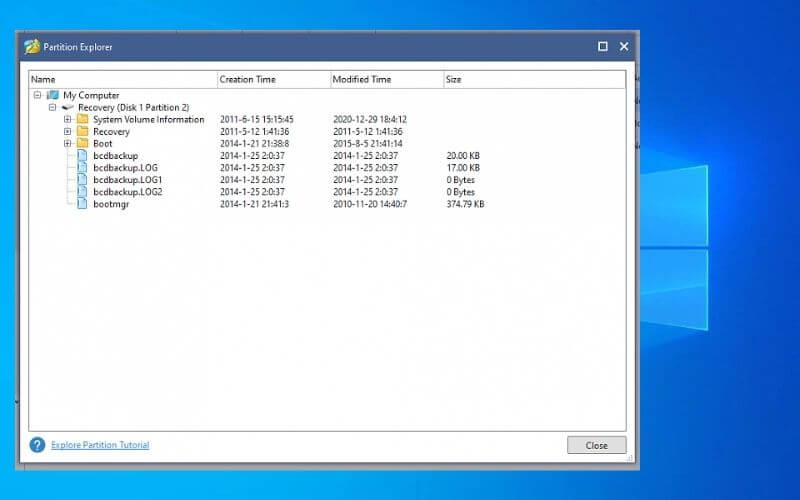Sort by the Creation Time column header
The width and height of the screenshot is (800, 500).
(273, 79)
